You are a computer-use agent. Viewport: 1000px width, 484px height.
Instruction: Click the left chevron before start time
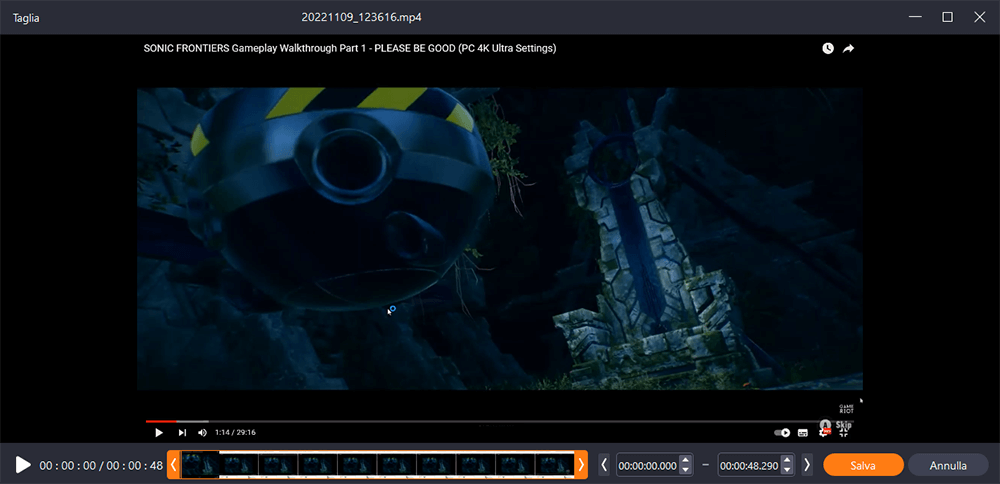pyautogui.click(x=603, y=465)
